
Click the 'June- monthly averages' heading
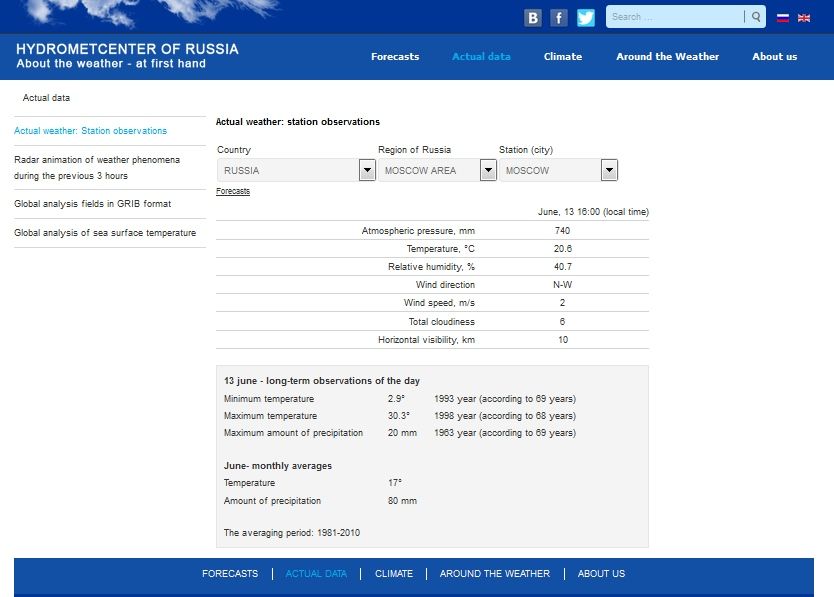point(278,466)
